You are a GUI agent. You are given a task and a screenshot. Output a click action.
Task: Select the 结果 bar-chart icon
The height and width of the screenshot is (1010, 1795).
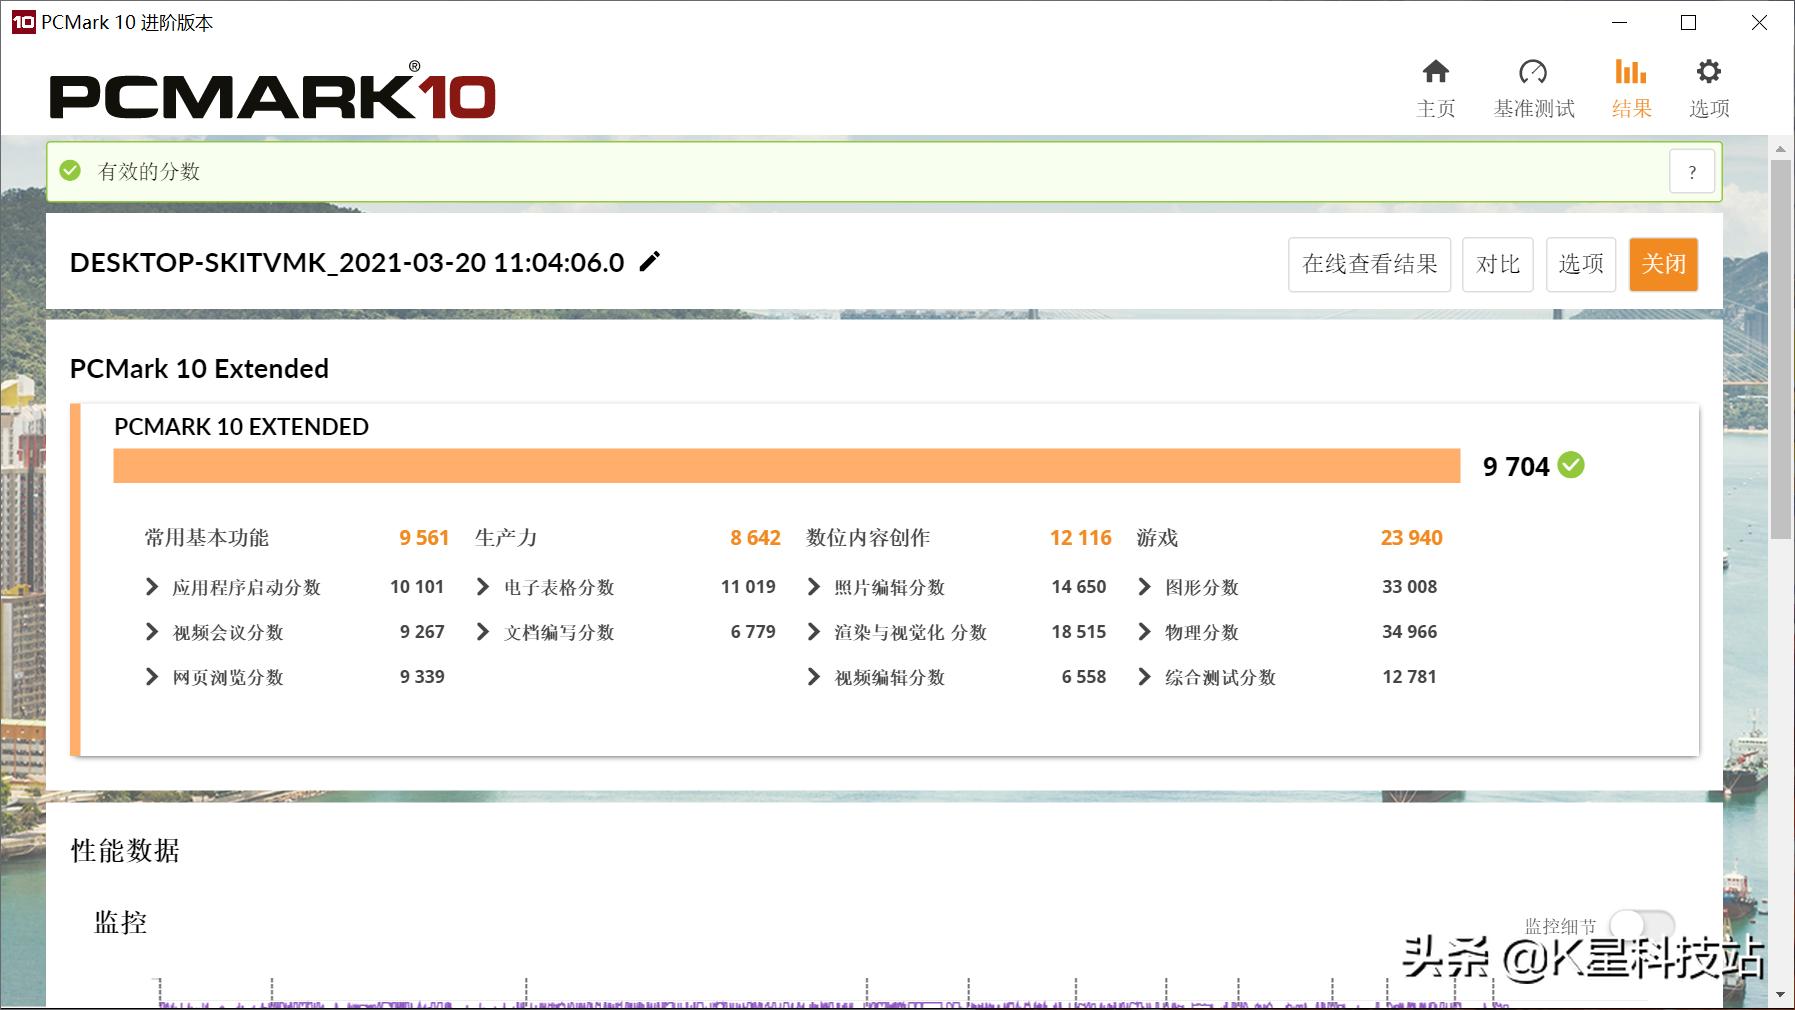(1630, 72)
